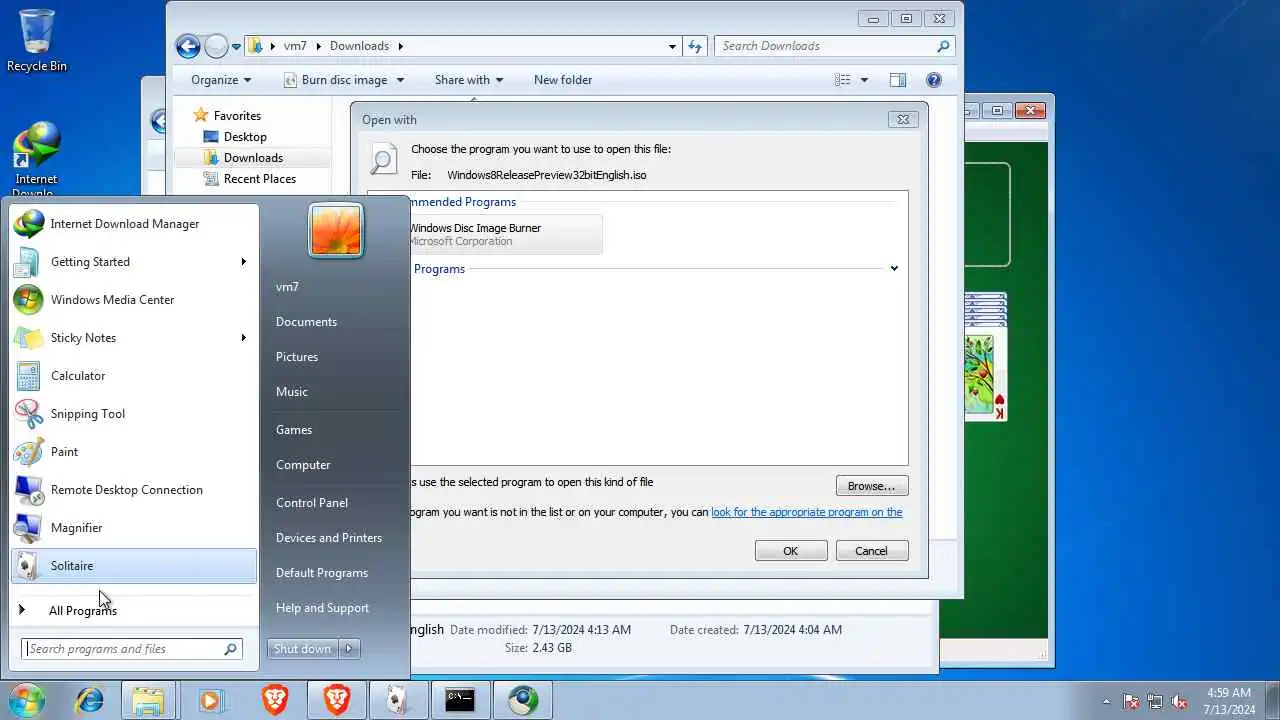Open Documents from Start menu
The height and width of the screenshot is (720, 1280).
(x=306, y=322)
